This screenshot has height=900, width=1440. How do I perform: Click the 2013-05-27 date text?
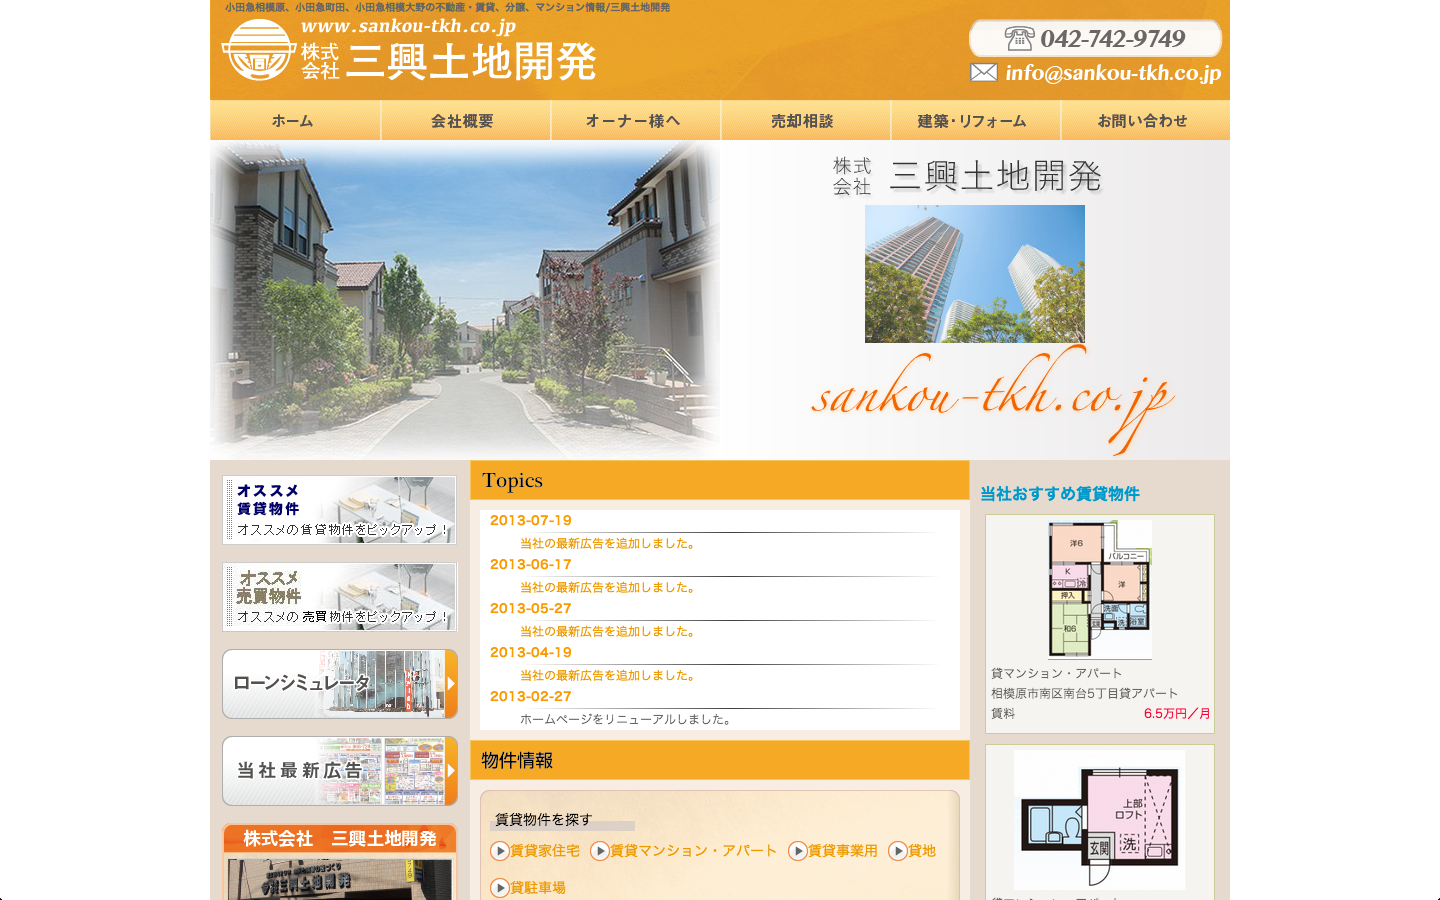[x=531, y=609]
